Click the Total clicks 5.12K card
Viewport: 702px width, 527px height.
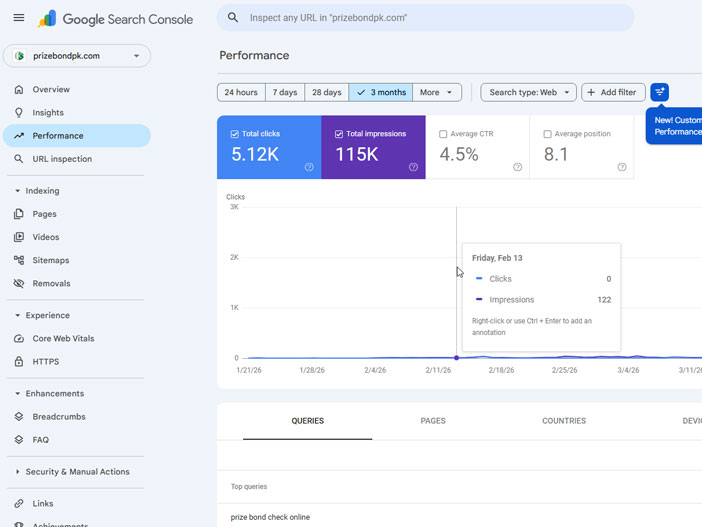269,147
